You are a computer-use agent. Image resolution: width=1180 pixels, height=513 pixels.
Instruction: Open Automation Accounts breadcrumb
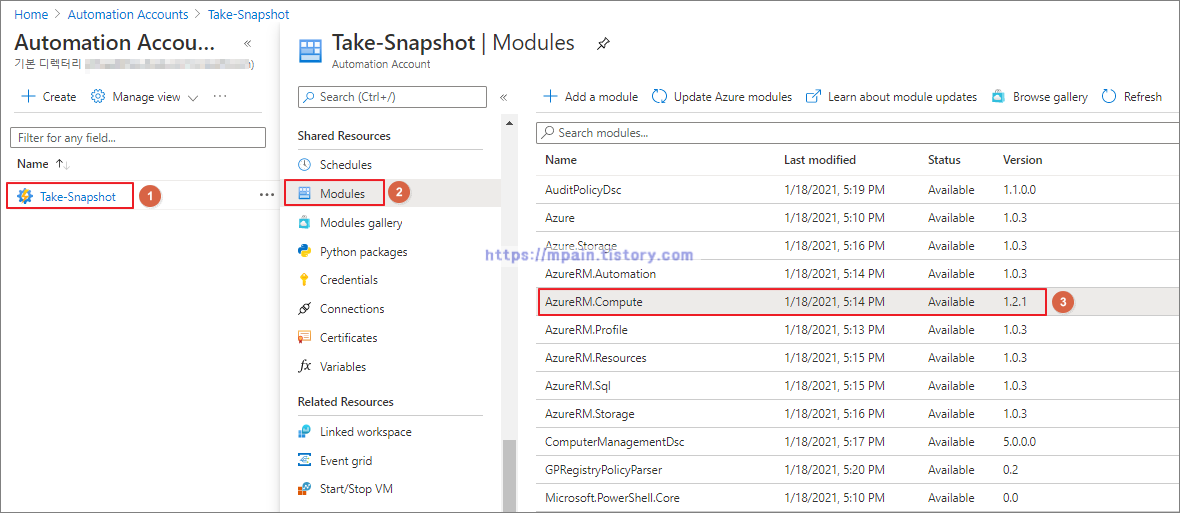click(128, 14)
